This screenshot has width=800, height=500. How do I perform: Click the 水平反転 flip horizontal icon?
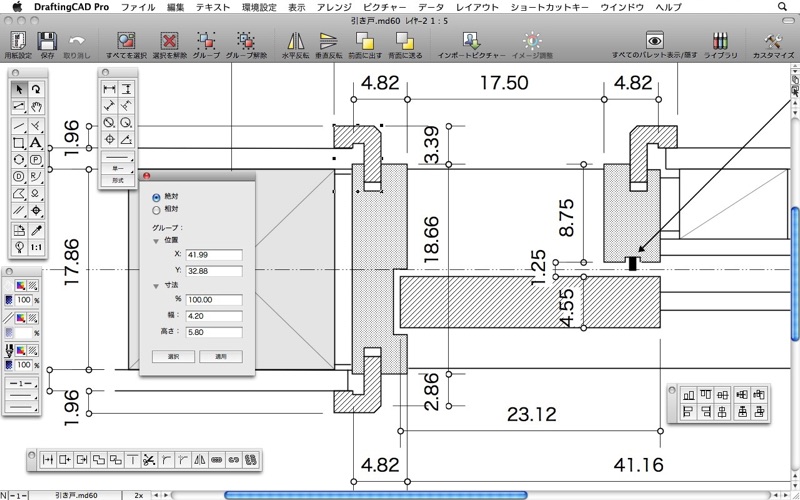(296, 41)
